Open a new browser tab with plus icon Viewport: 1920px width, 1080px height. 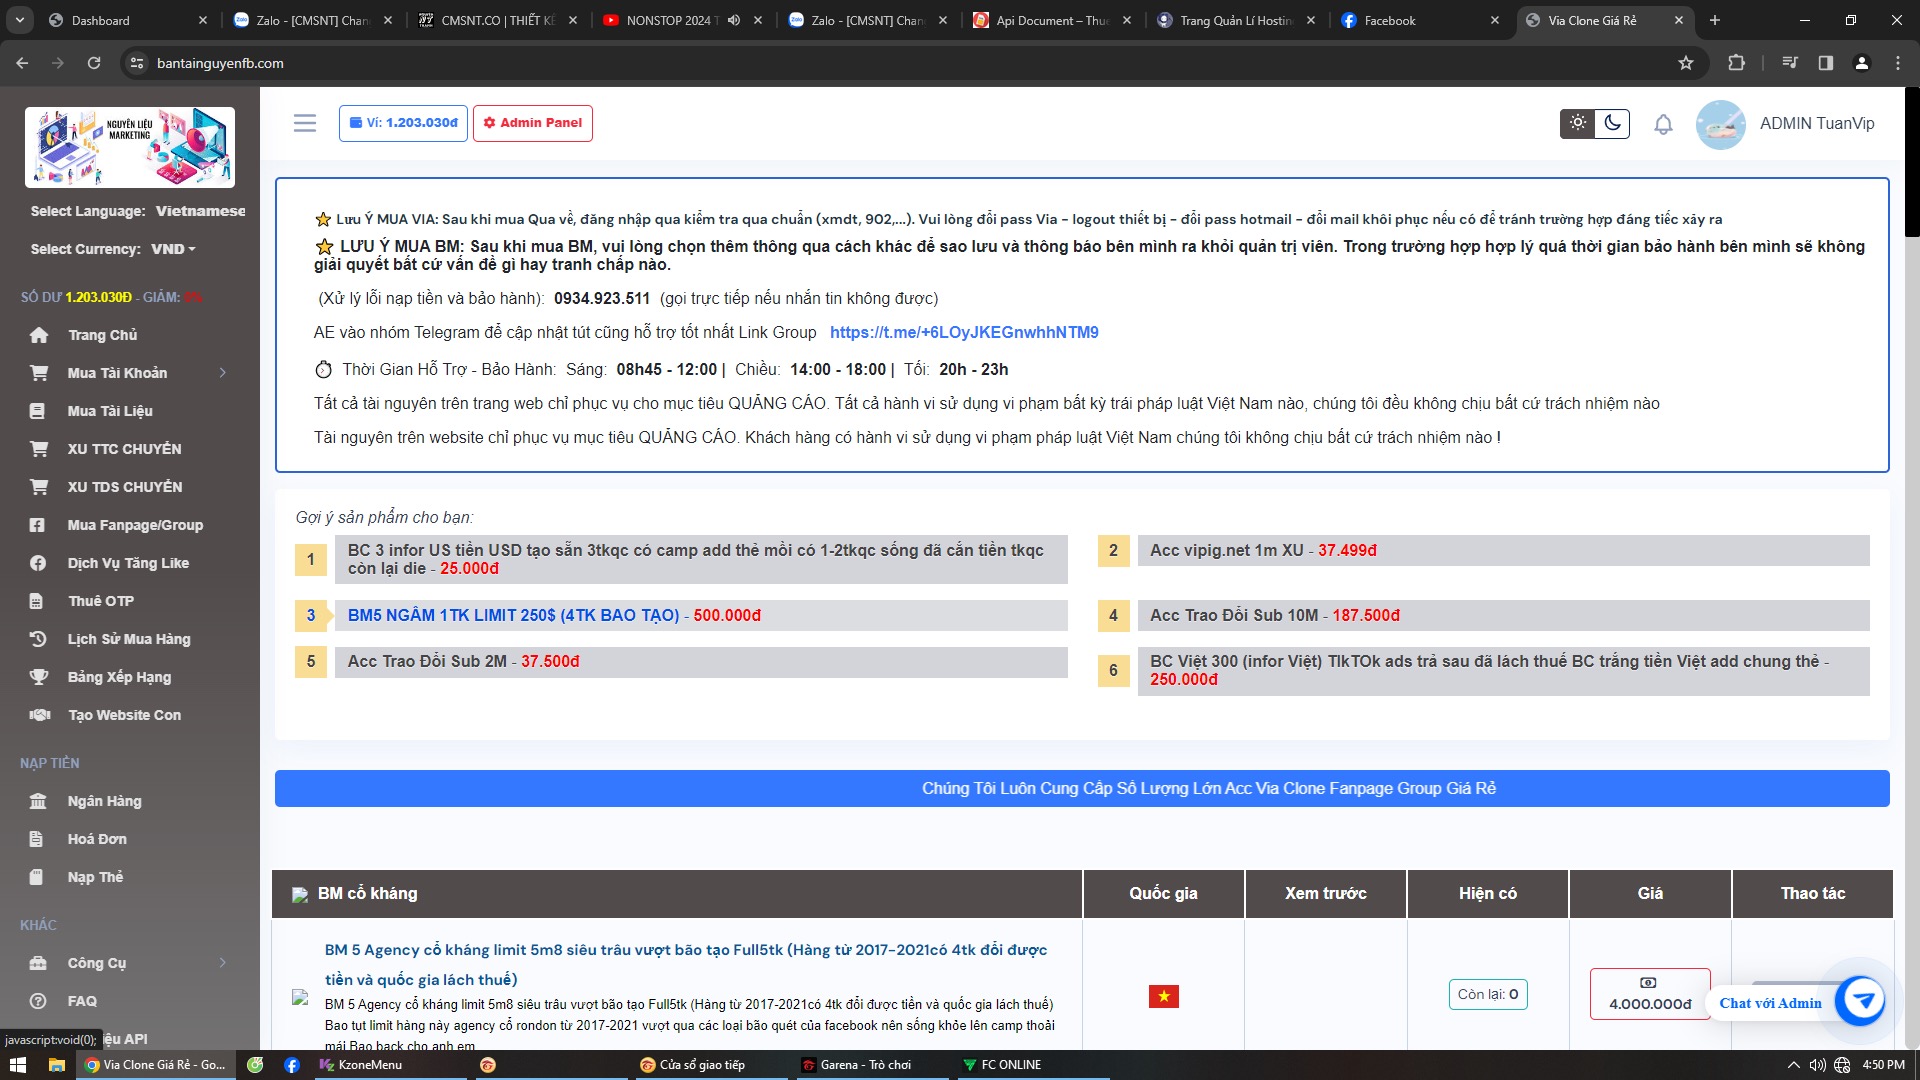point(1715,20)
